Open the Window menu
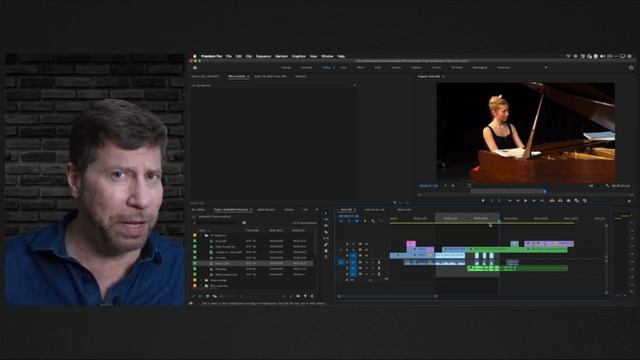 (x=327, y=56)
